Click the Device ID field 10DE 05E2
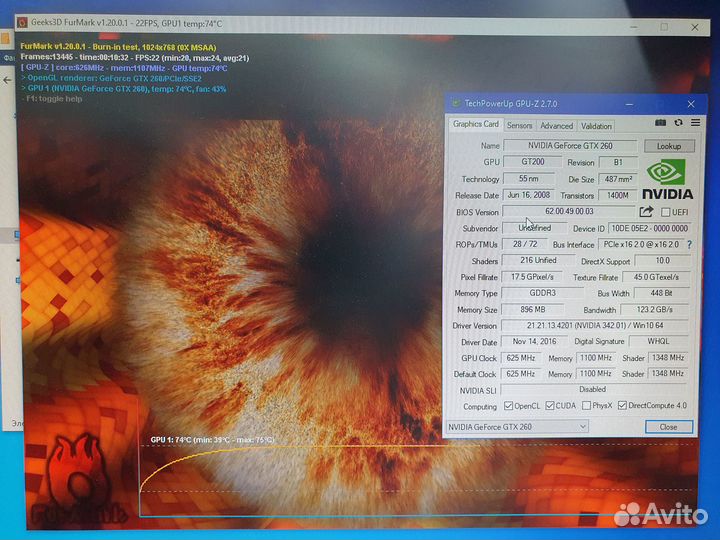Image resolution: width=720 pixels, height=540 pixels. point(649,228)
